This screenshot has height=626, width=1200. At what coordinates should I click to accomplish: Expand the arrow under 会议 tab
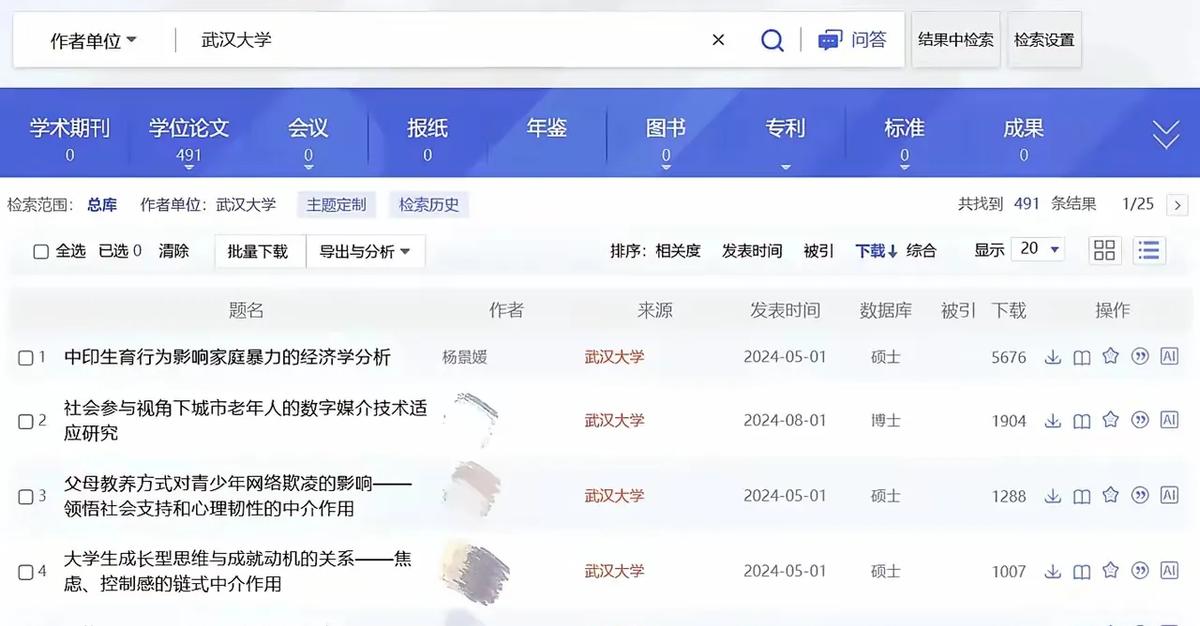(308, 168)
